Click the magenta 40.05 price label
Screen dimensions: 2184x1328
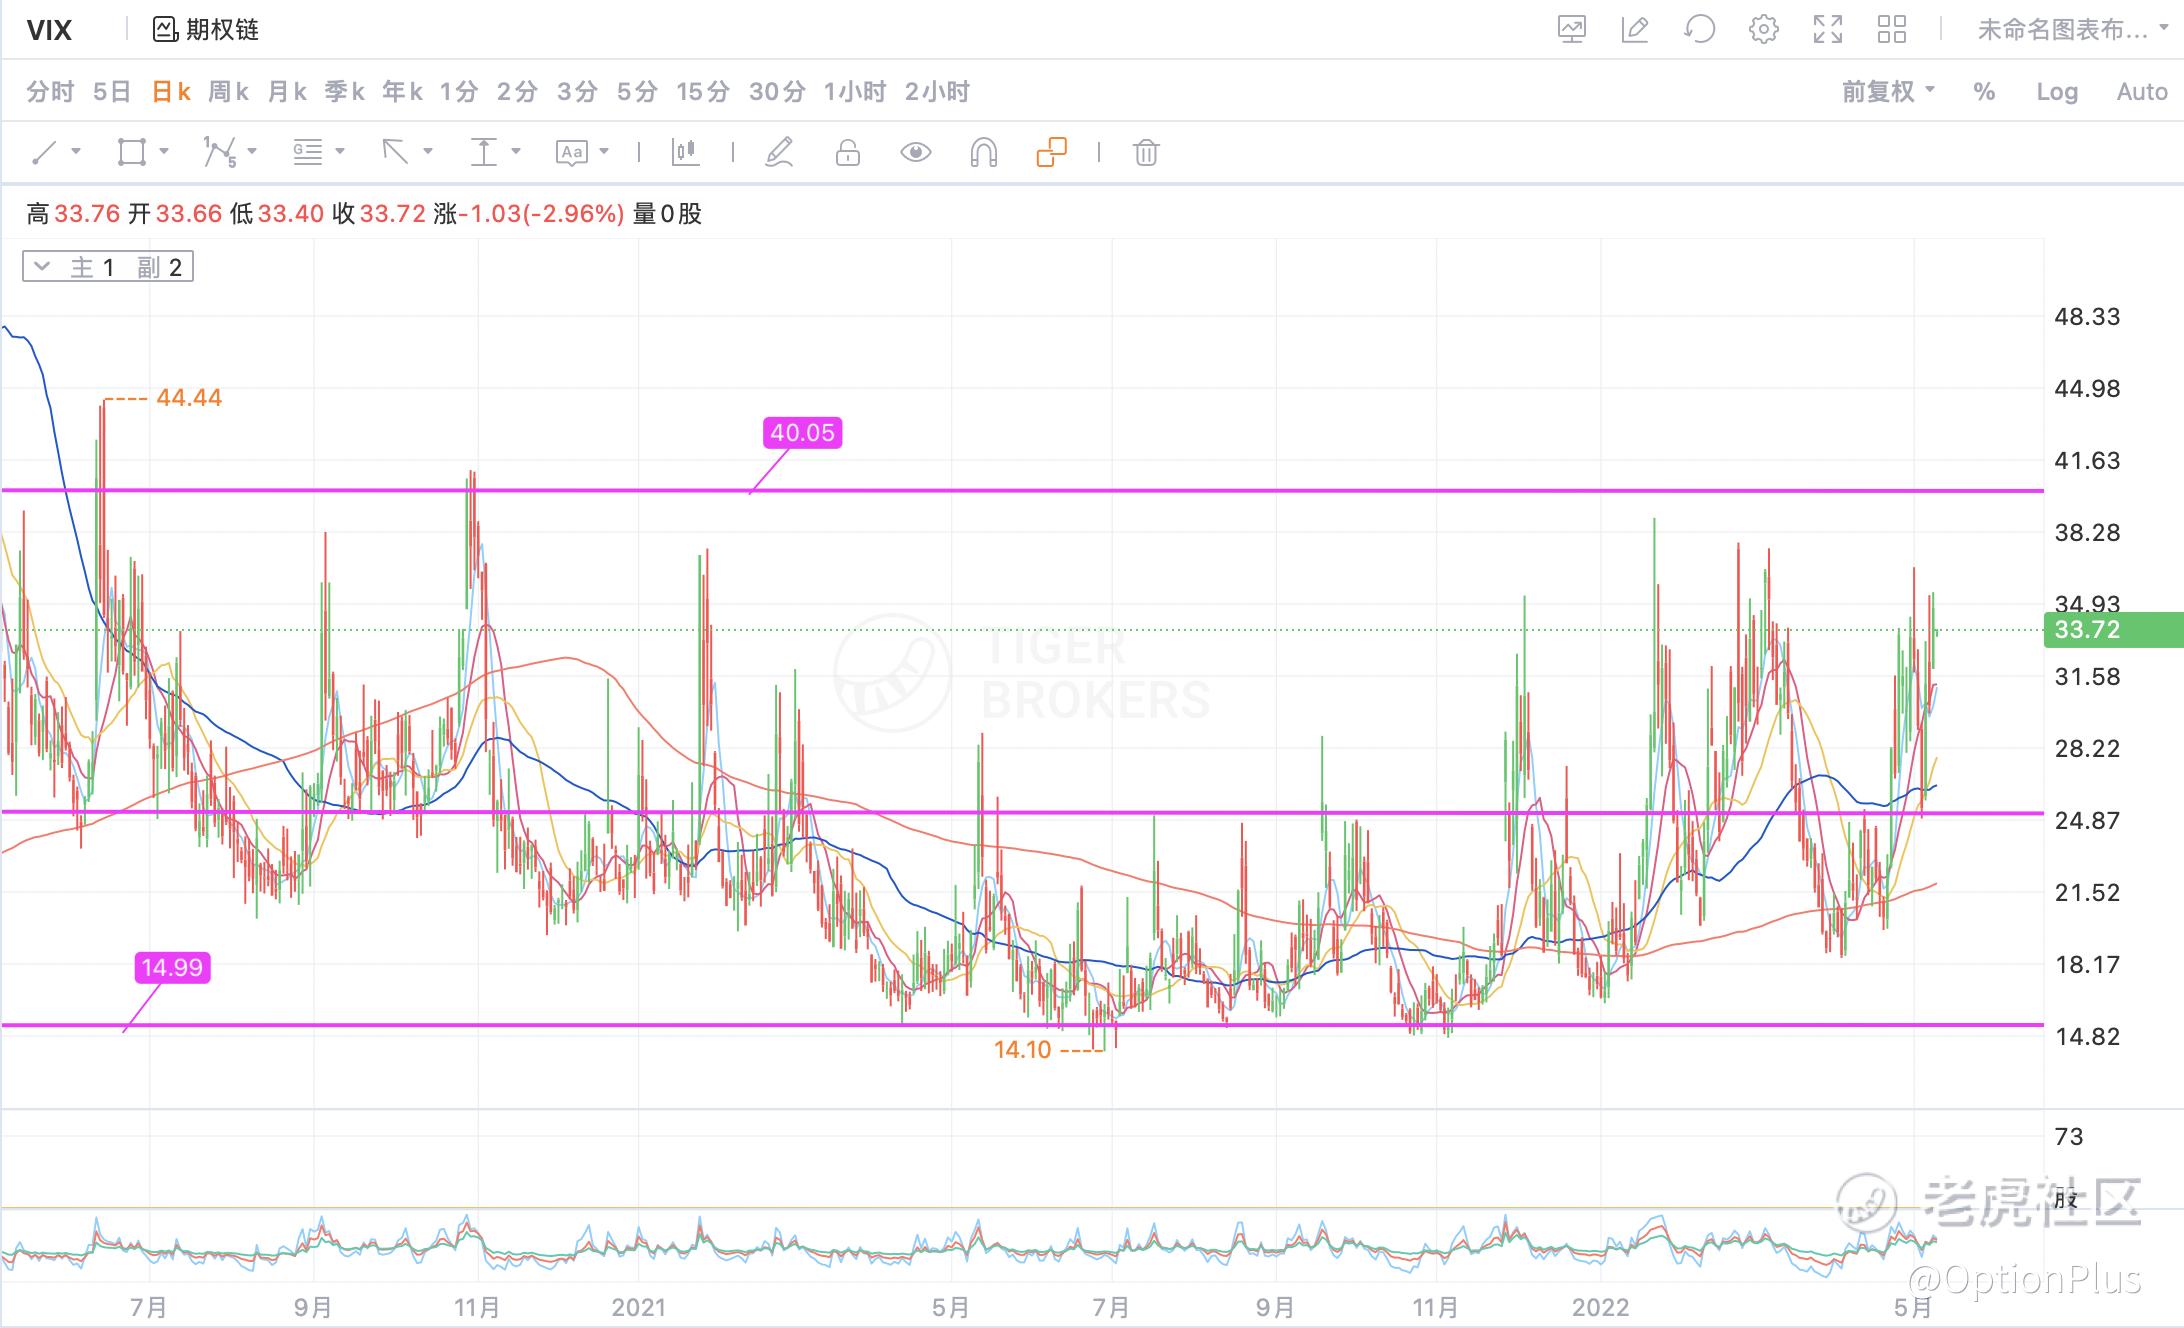[x=802, y=433]
